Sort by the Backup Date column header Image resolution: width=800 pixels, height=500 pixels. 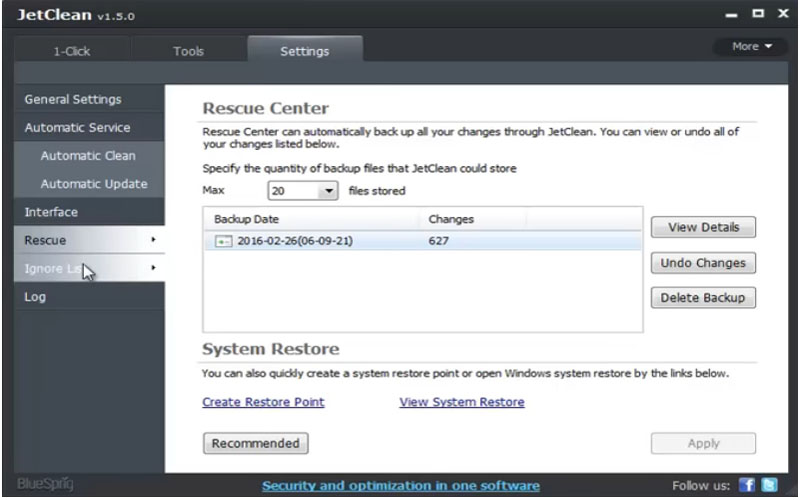click(311, 219)
